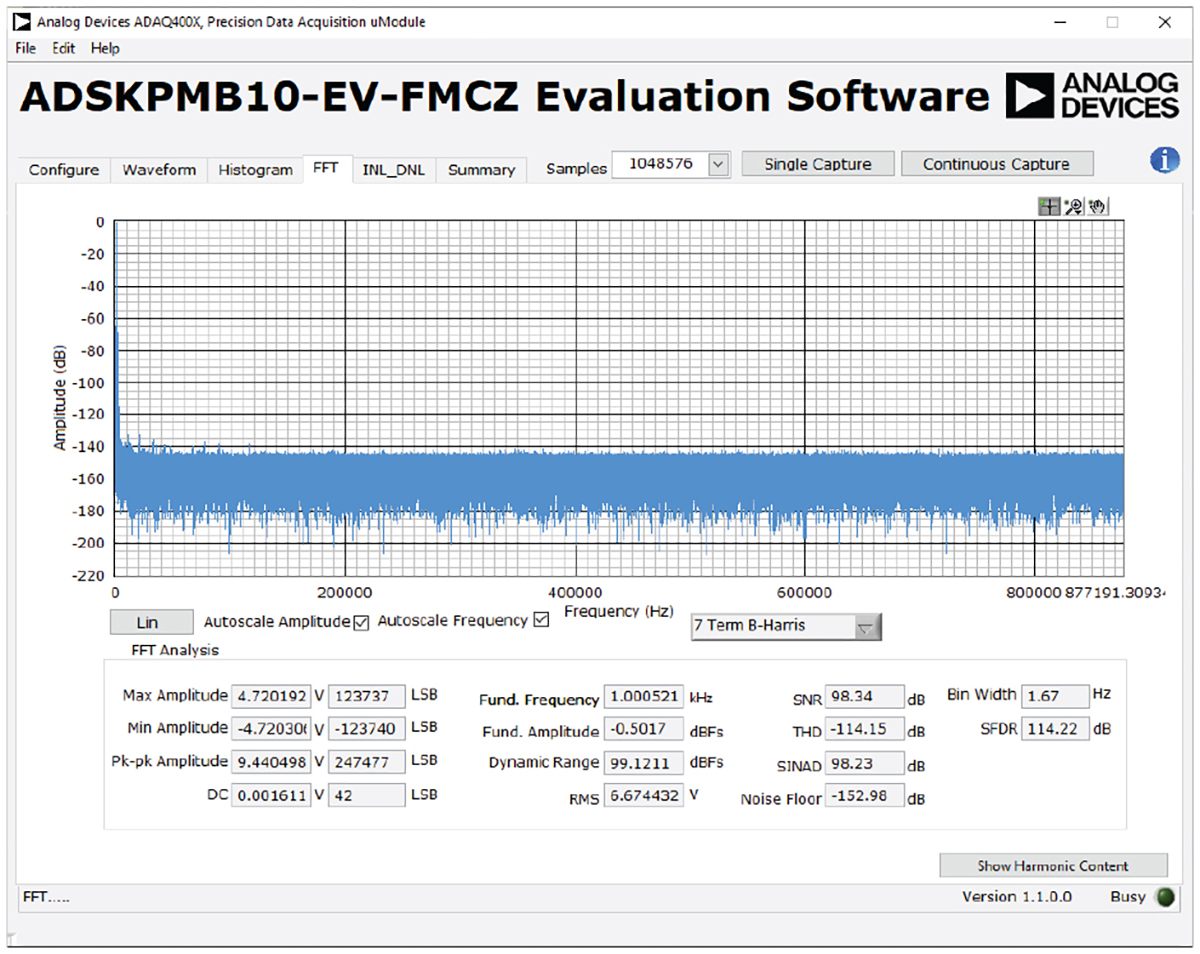This screenshot has width=1200, height=954.
Task: Click the Analog Devices logo
Action: click(x=1092, y=96)
